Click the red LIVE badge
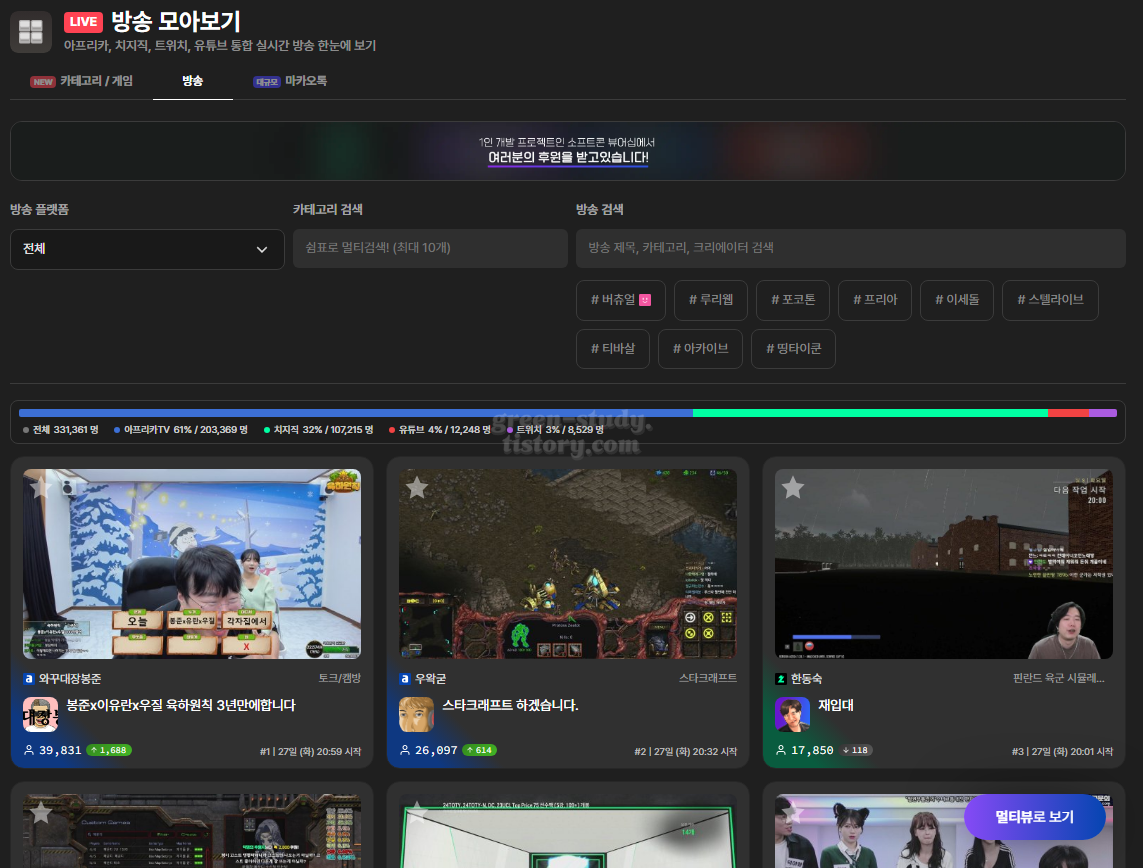This screenshot has width=1143, height=868. click(x=83, y=22)
